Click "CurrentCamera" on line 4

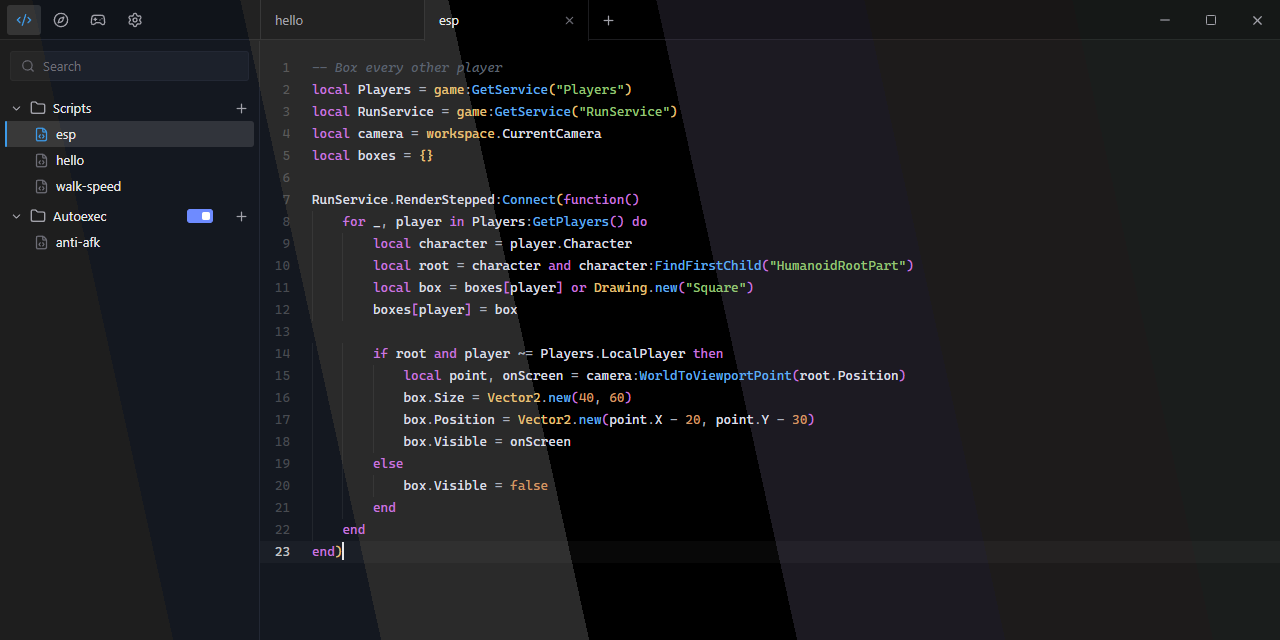click(552, 133)
